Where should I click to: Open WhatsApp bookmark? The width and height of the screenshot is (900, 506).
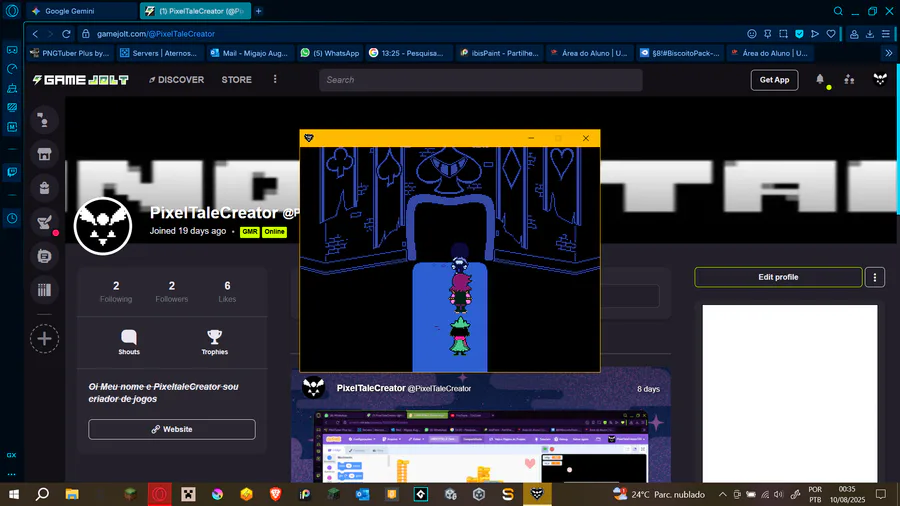click(331, 53)
